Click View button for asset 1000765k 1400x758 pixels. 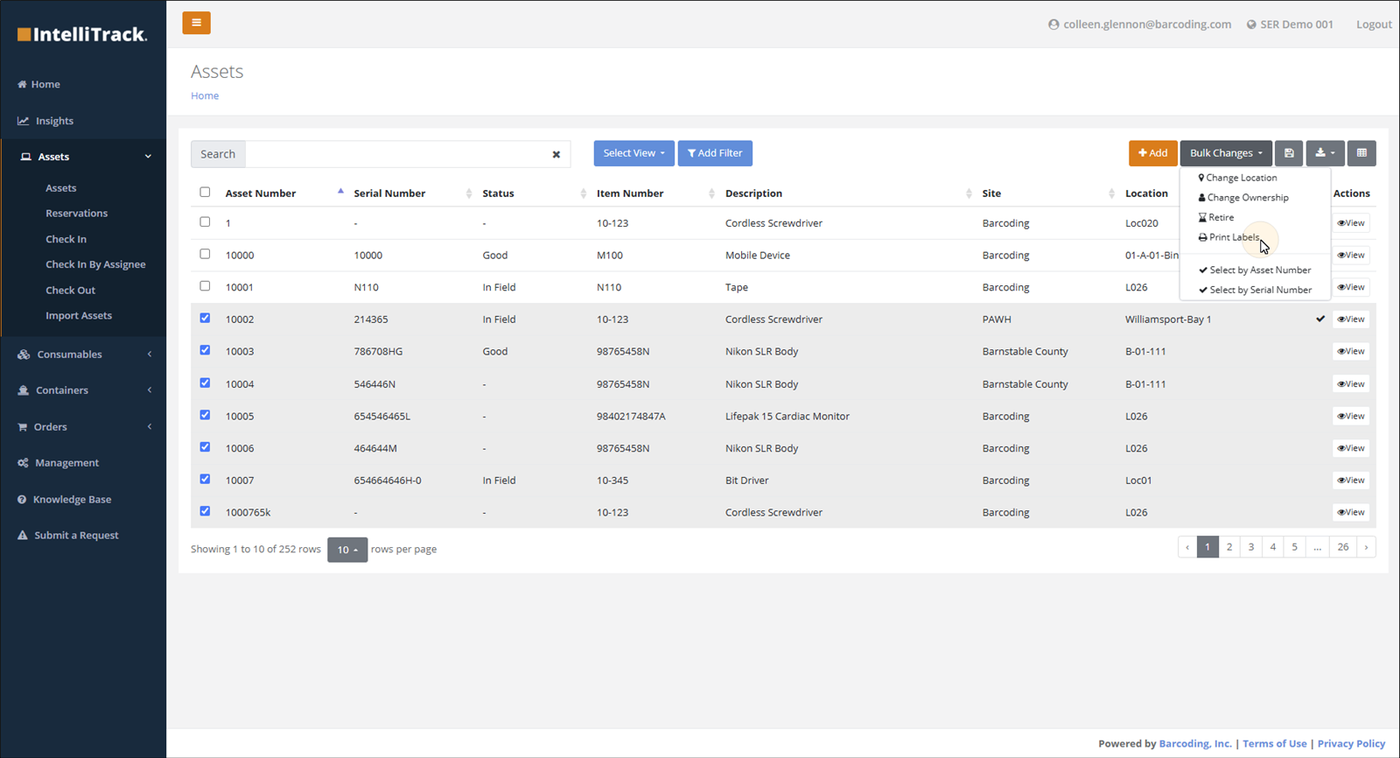[1351, 512]
